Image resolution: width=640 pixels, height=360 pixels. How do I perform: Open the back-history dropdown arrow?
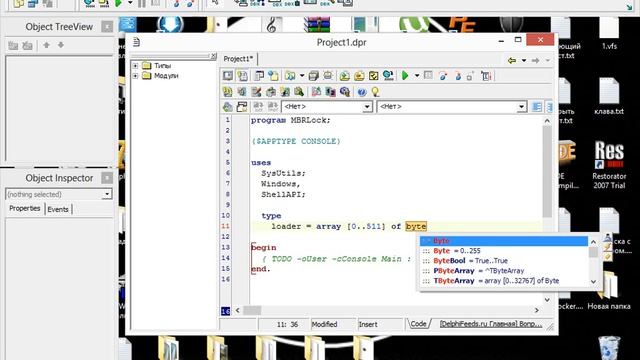(524, 60)
